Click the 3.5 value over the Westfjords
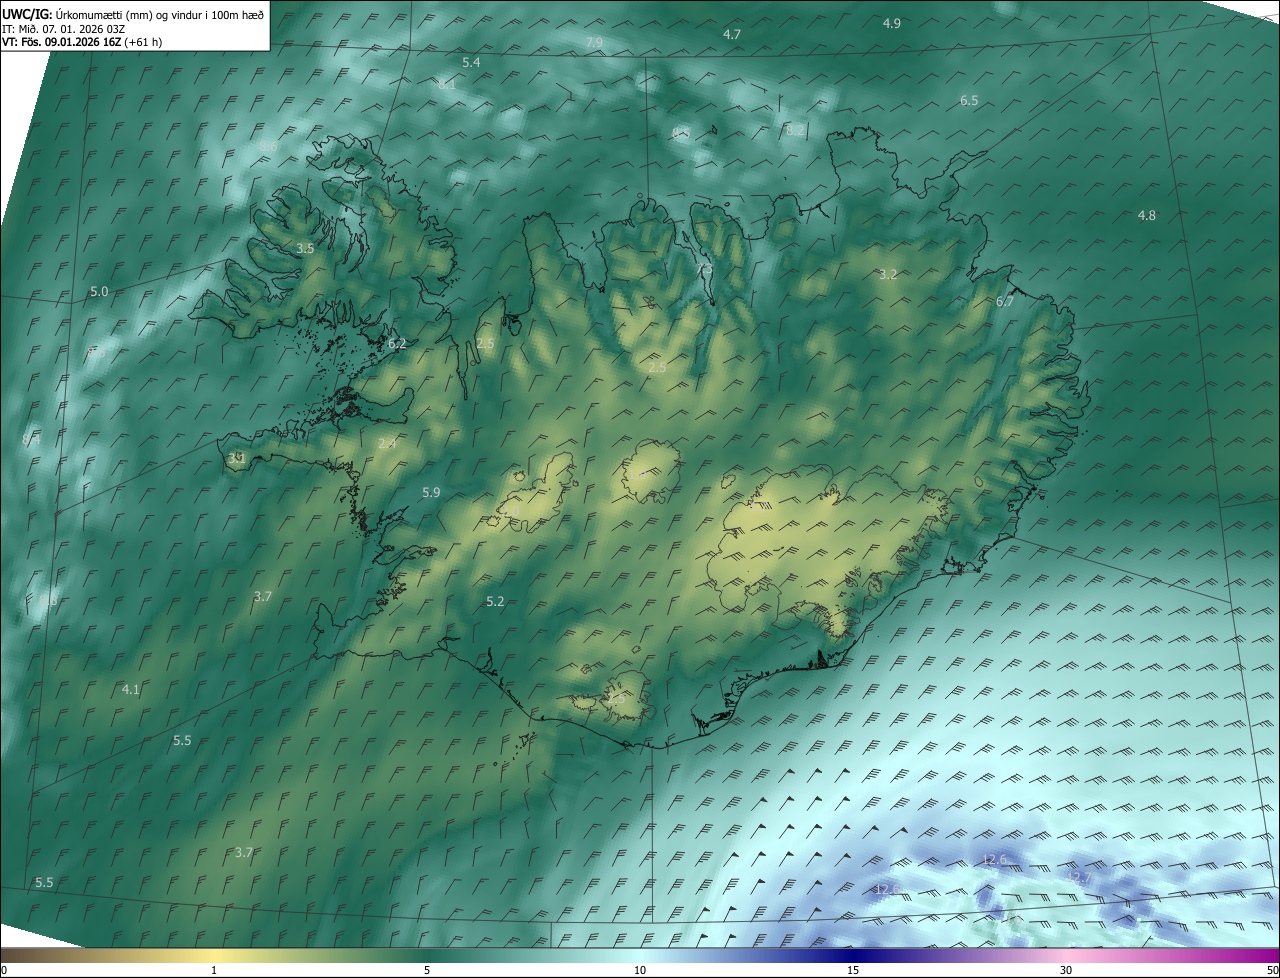The height and width of the screenshot is (978, 1280). click(306, 247)
